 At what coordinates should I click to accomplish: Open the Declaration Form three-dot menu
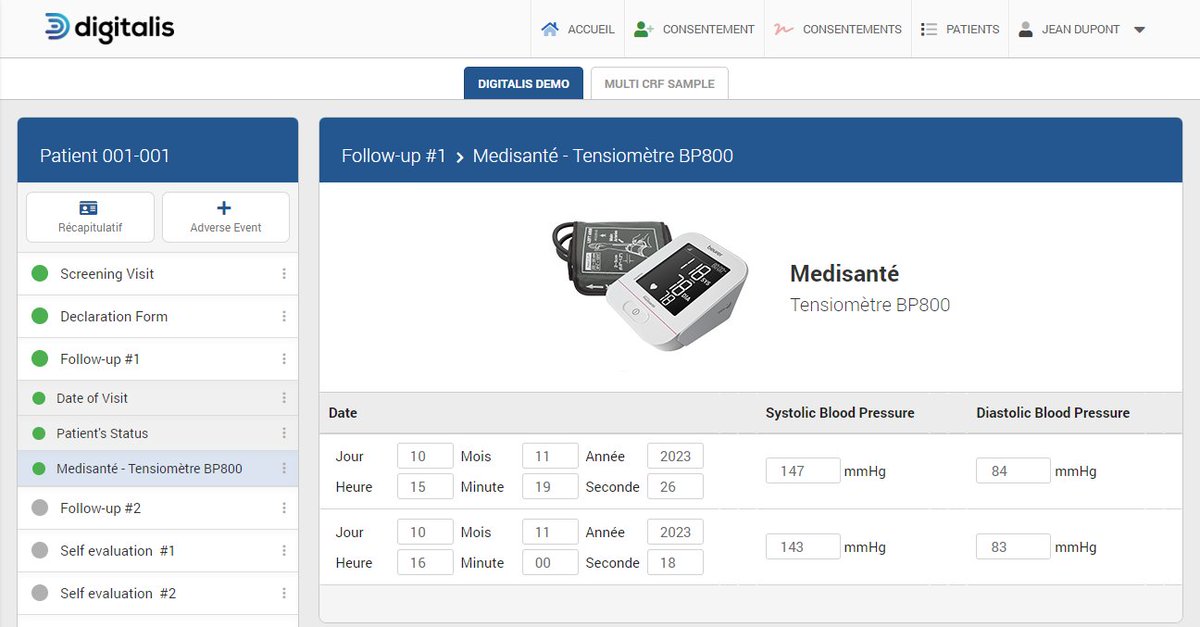point(284,316)
